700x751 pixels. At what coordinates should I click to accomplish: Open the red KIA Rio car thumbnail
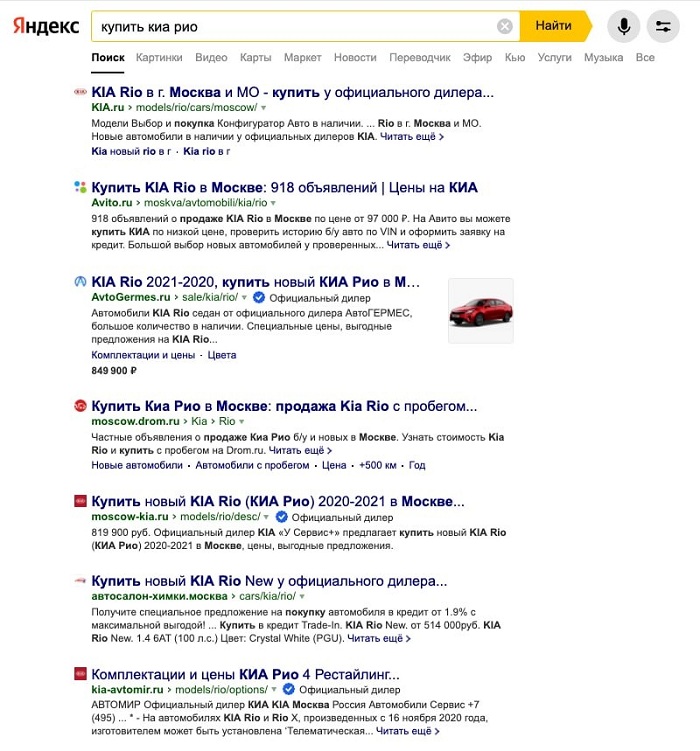[481, 310]
